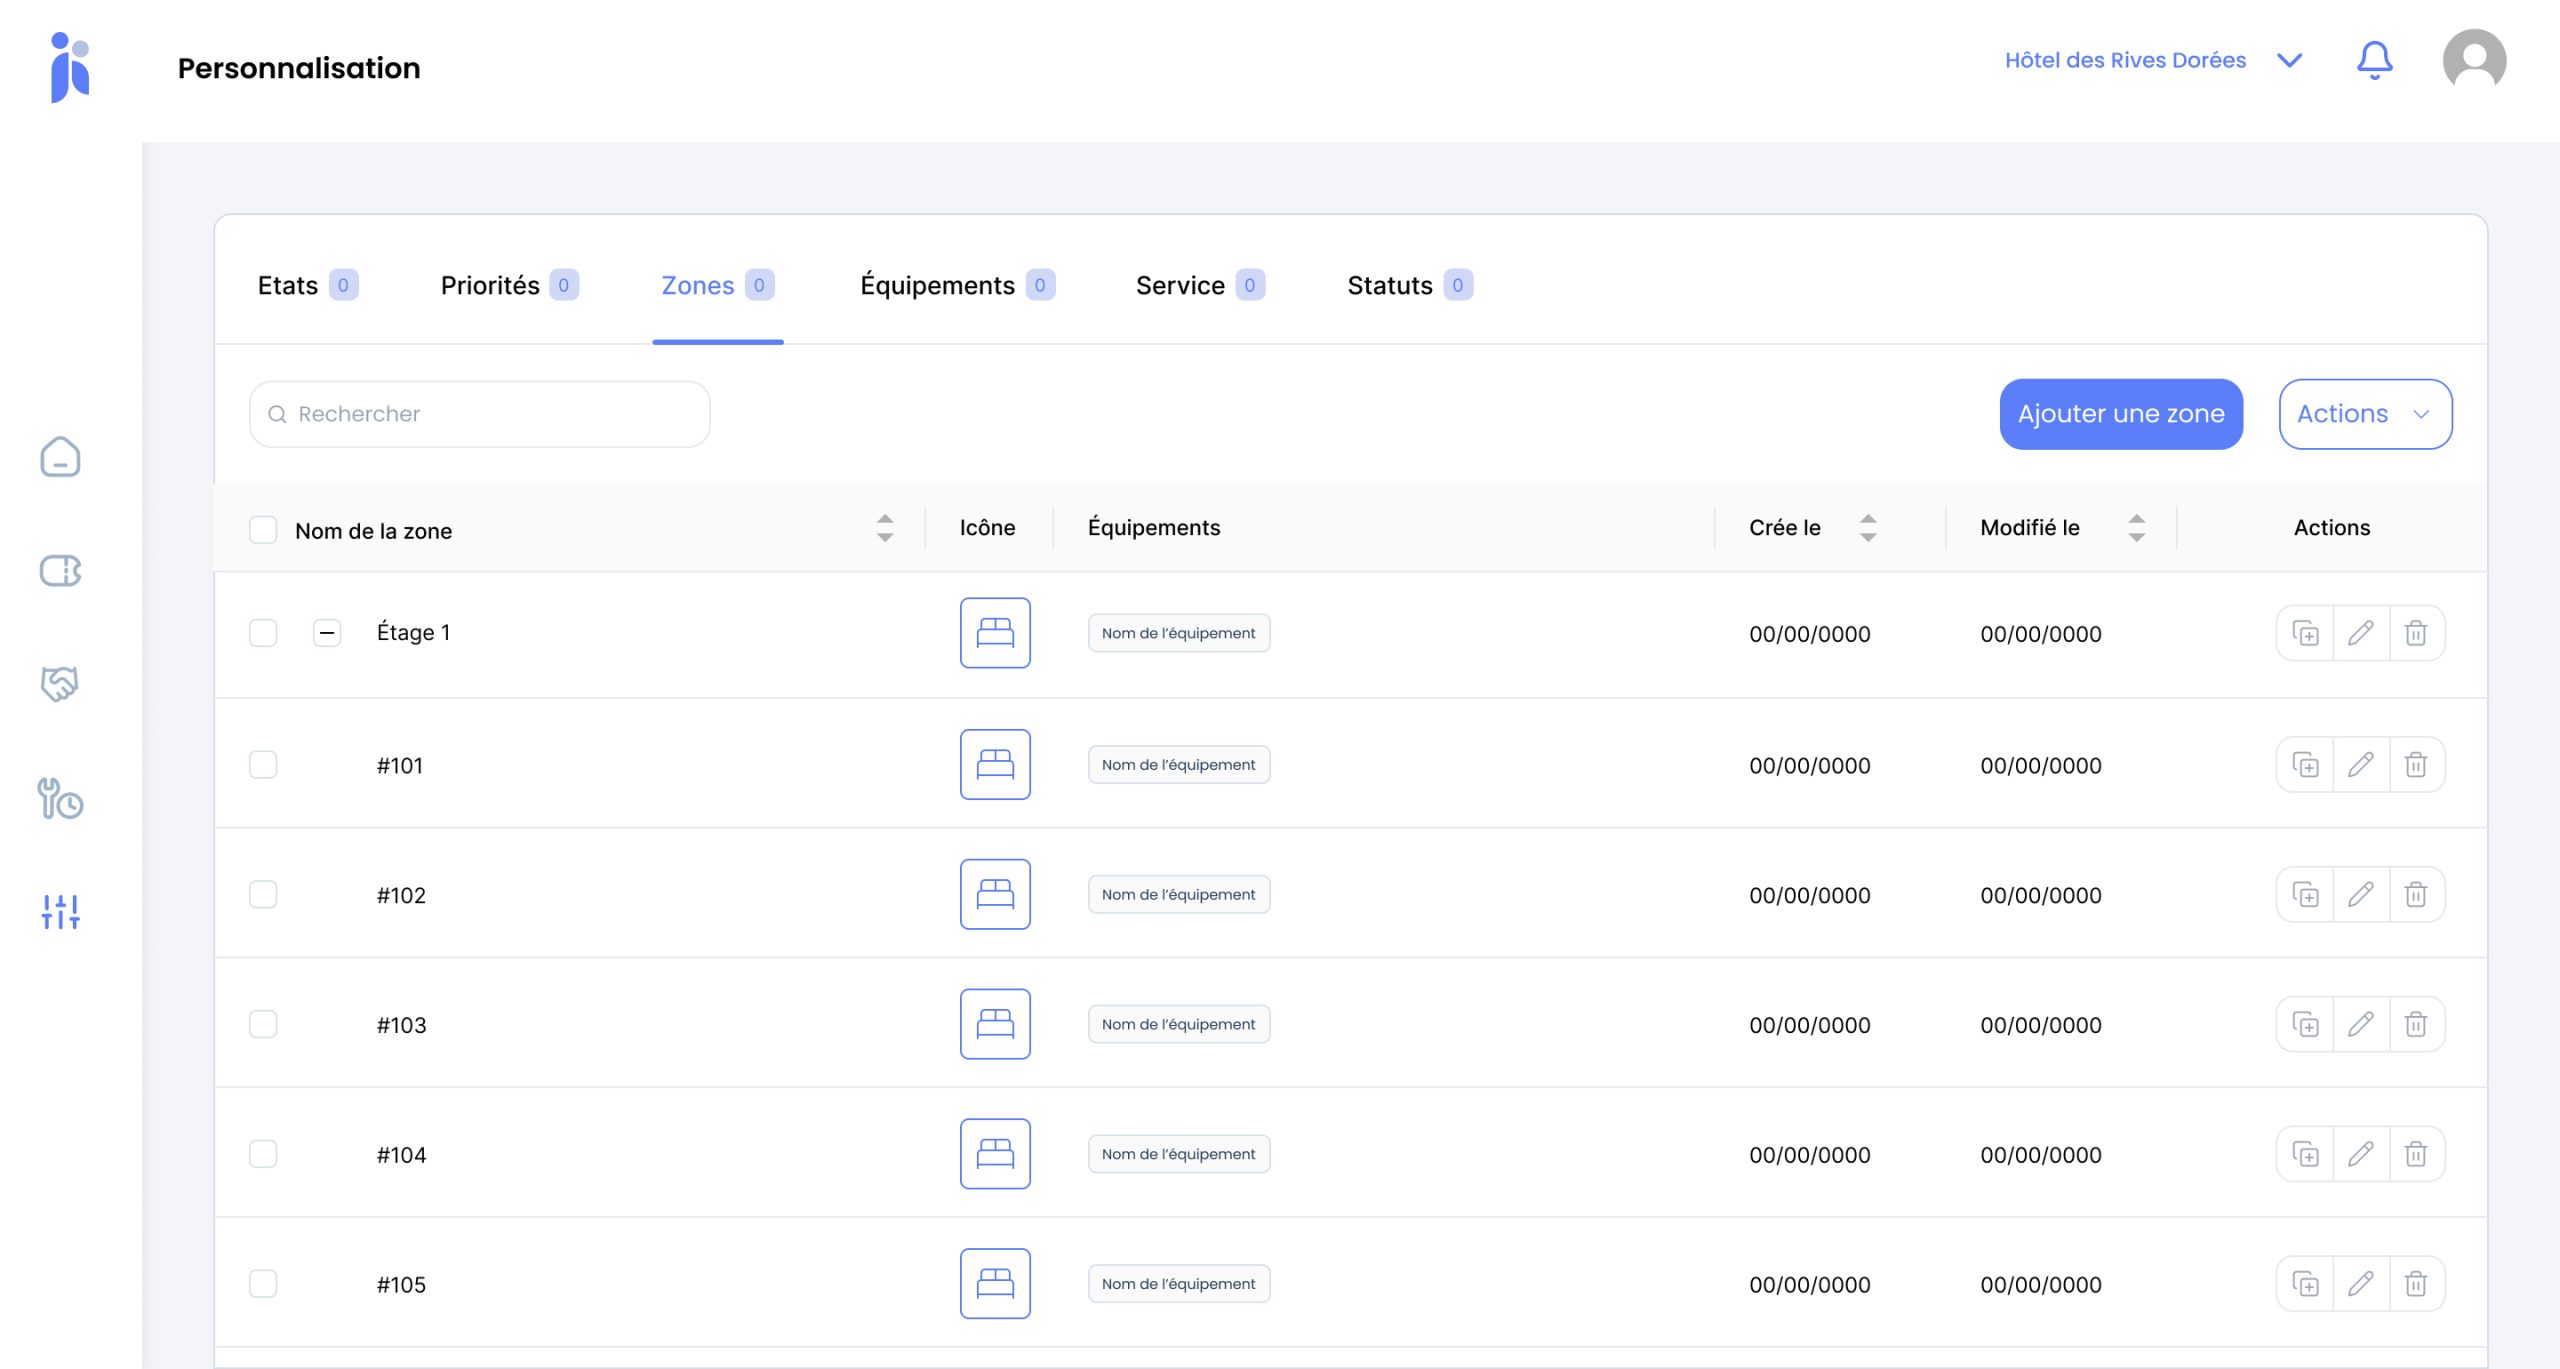
Task: Open the notifications bell
Action: pyautogui.click(x=2374, y=61)
